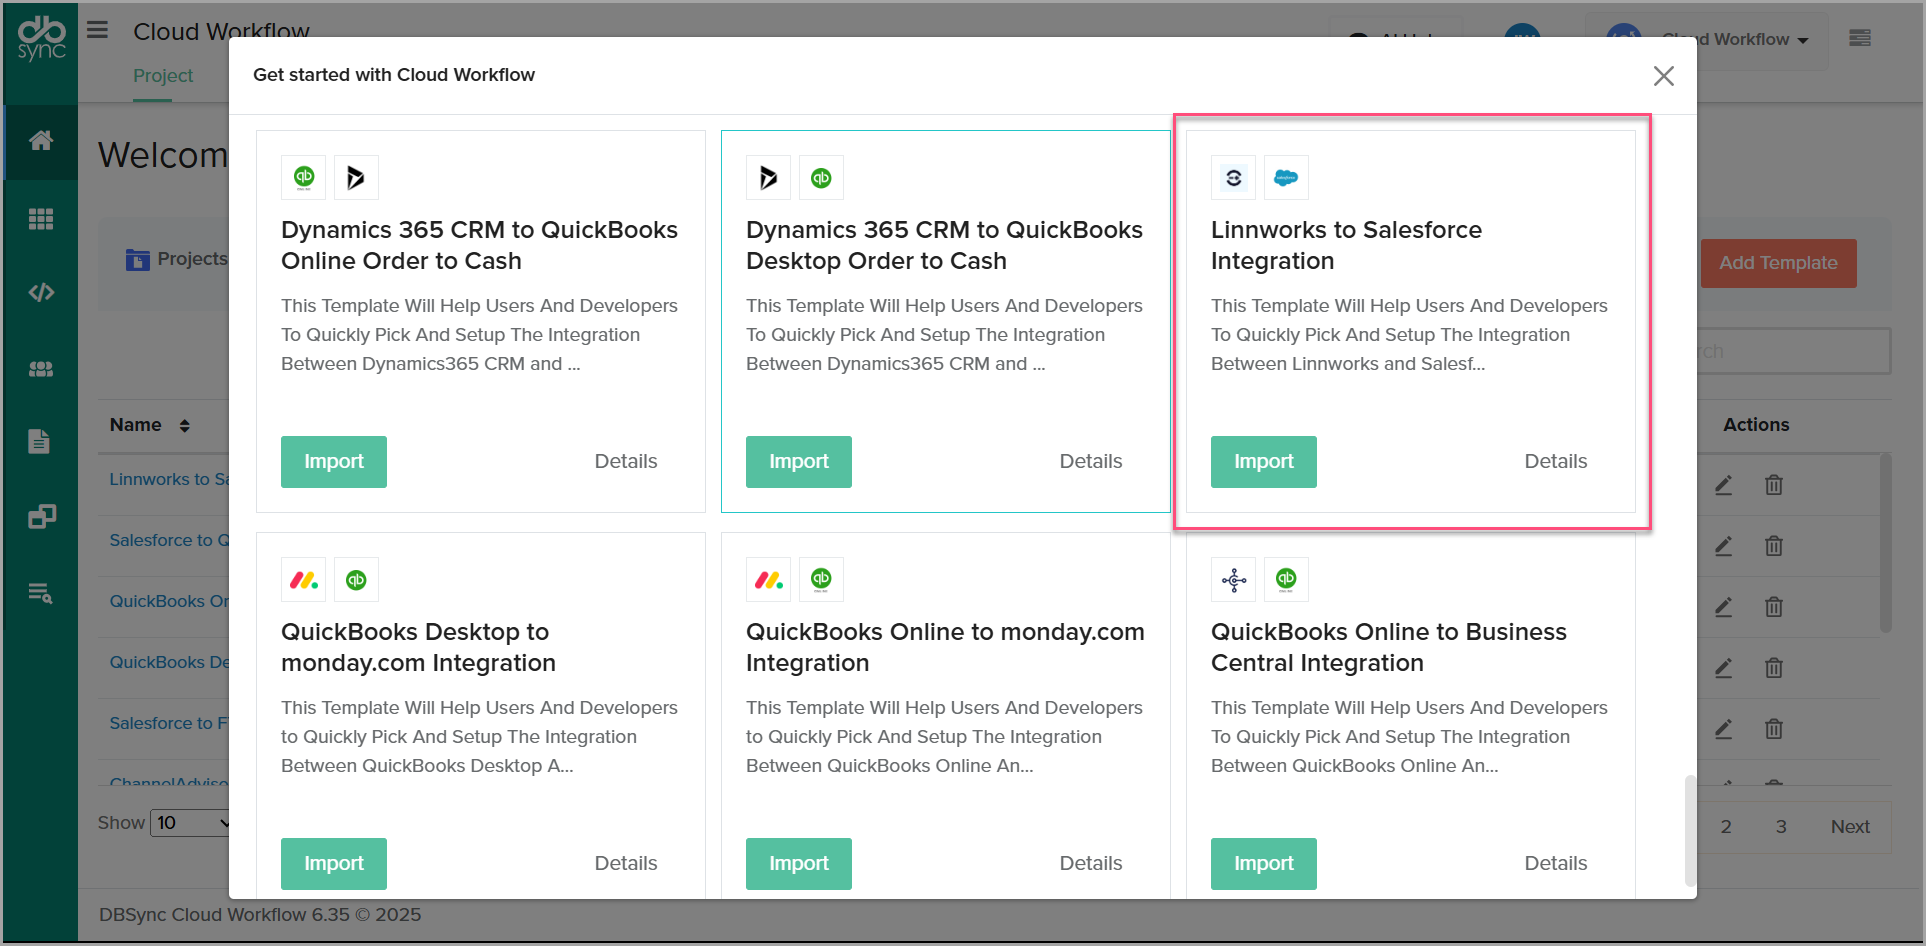The height and width of the screenshot is (946, 1926).
Task: Delete the first project using trash icon
Action: point(1773,486)
